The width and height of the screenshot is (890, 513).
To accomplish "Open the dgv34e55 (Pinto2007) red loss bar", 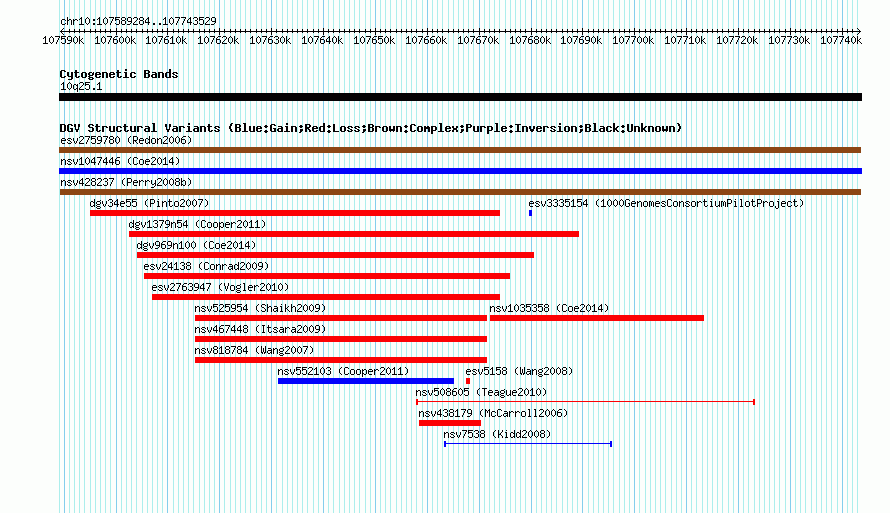I will coord(295,213).
